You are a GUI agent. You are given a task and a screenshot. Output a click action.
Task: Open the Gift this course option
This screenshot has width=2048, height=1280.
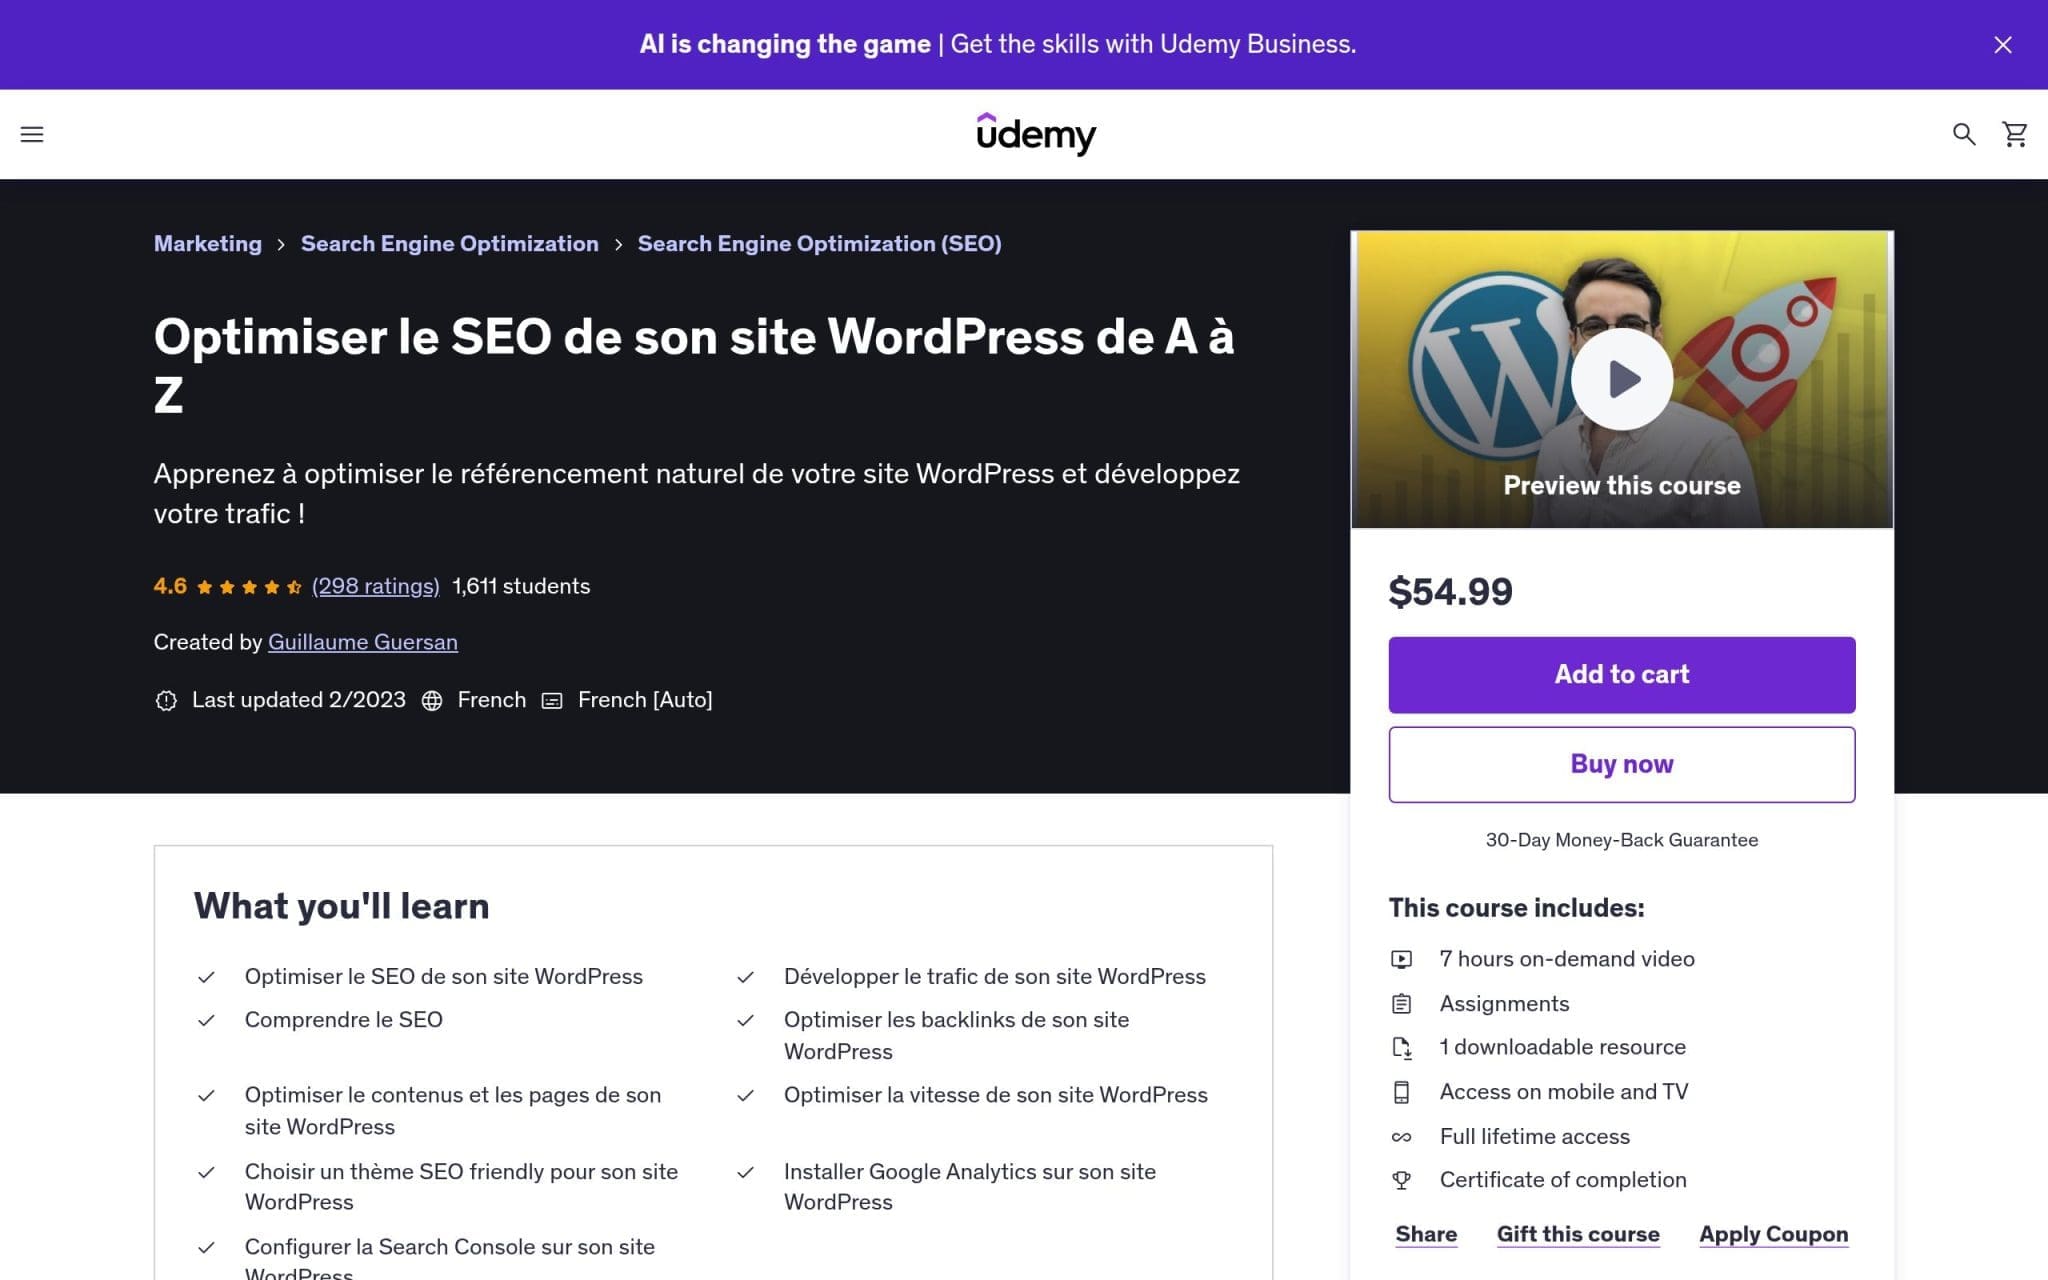click(x=1578, y=1234)
